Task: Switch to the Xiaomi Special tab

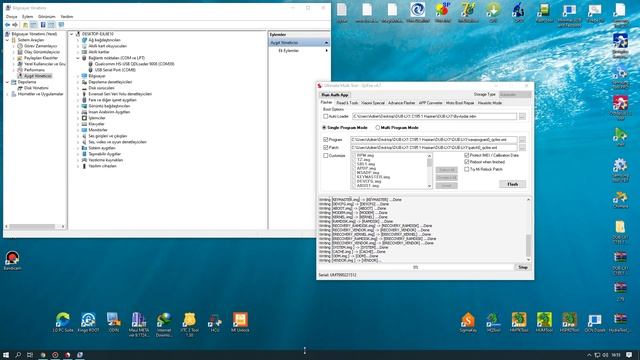Action: click(373, 103)
